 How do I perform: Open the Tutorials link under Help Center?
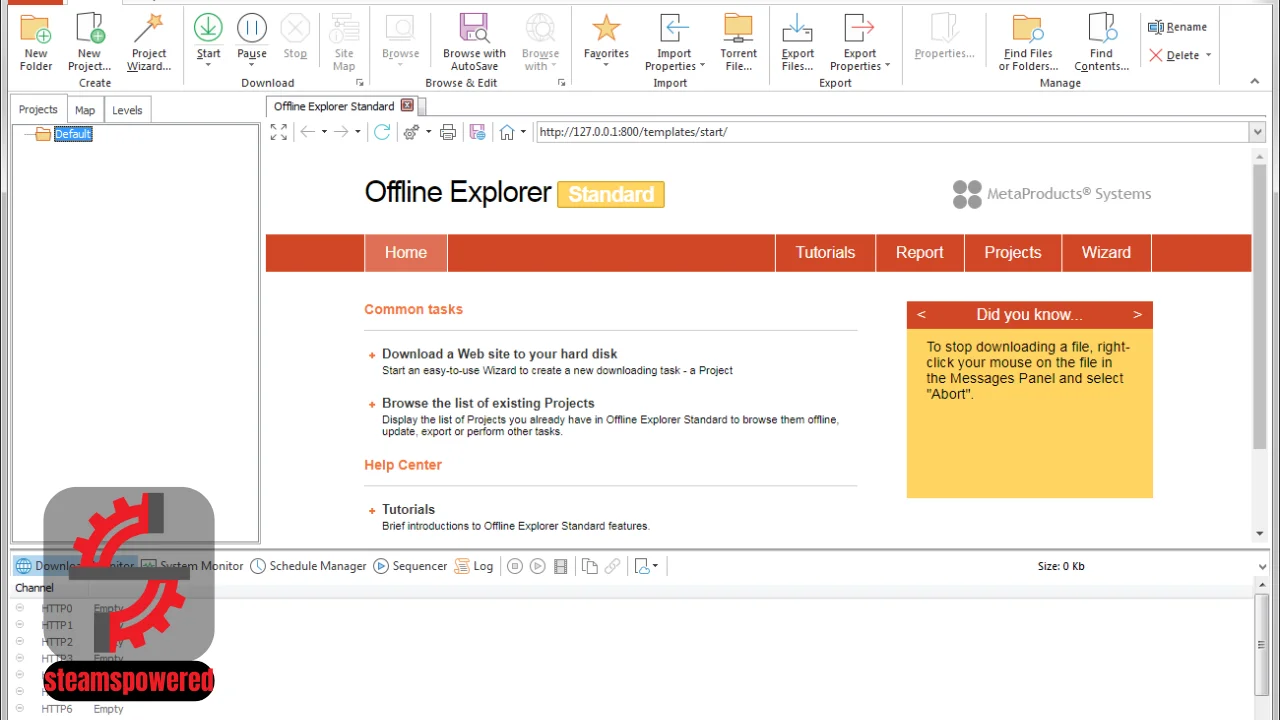(x=408, y=509)
